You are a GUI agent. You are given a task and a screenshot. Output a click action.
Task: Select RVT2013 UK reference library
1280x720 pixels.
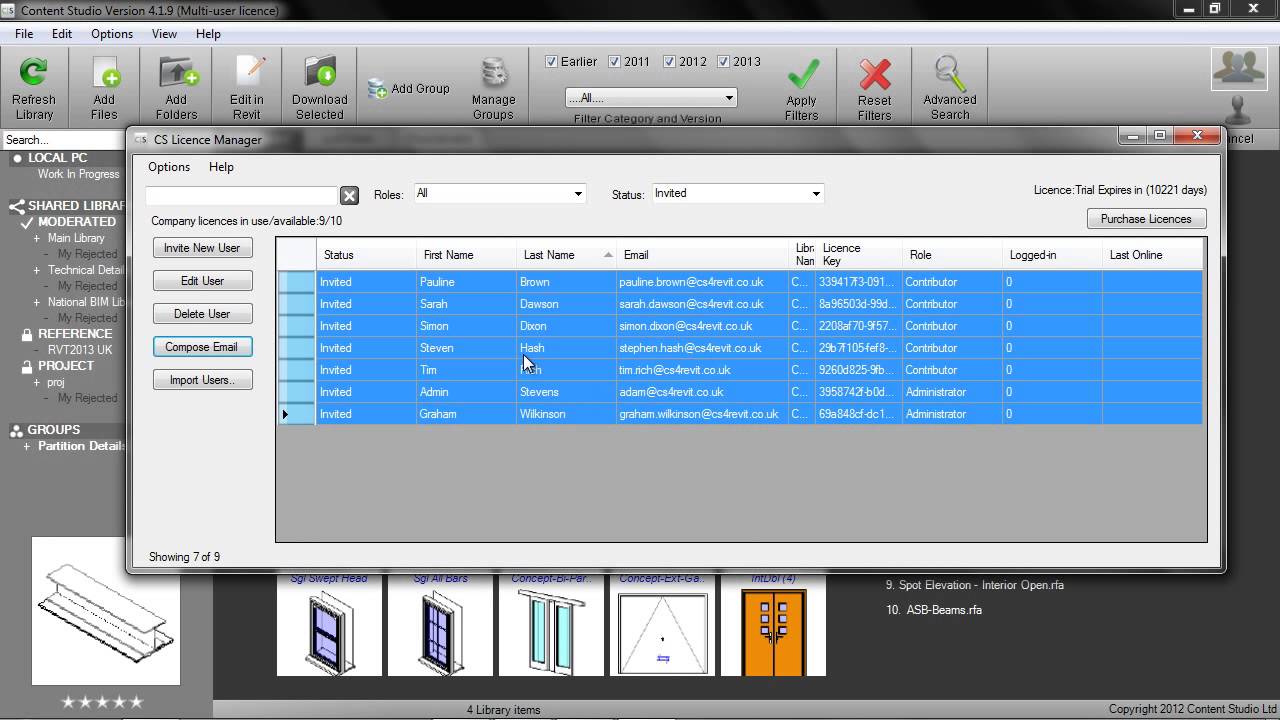pyautogui.click(x=80, y=350)
